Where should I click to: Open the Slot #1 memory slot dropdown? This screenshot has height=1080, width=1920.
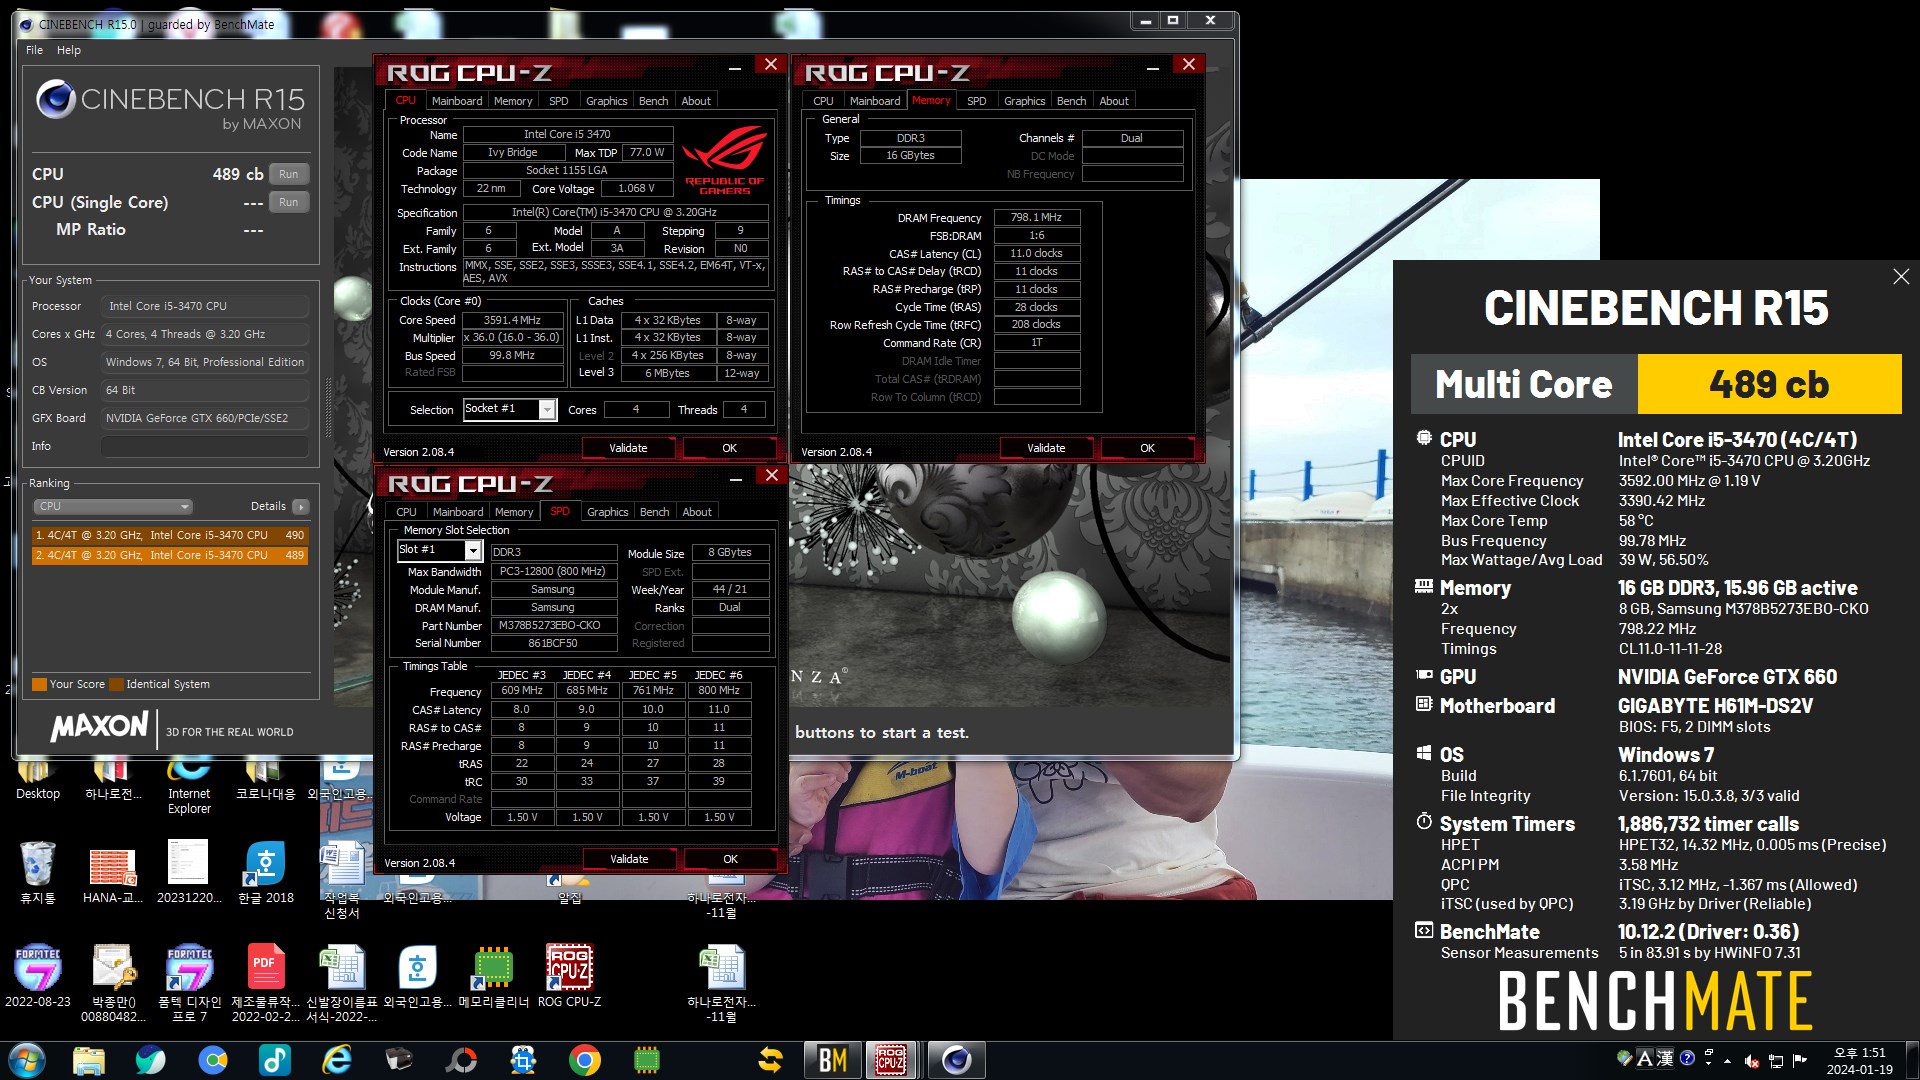click(x=473, y=550)
